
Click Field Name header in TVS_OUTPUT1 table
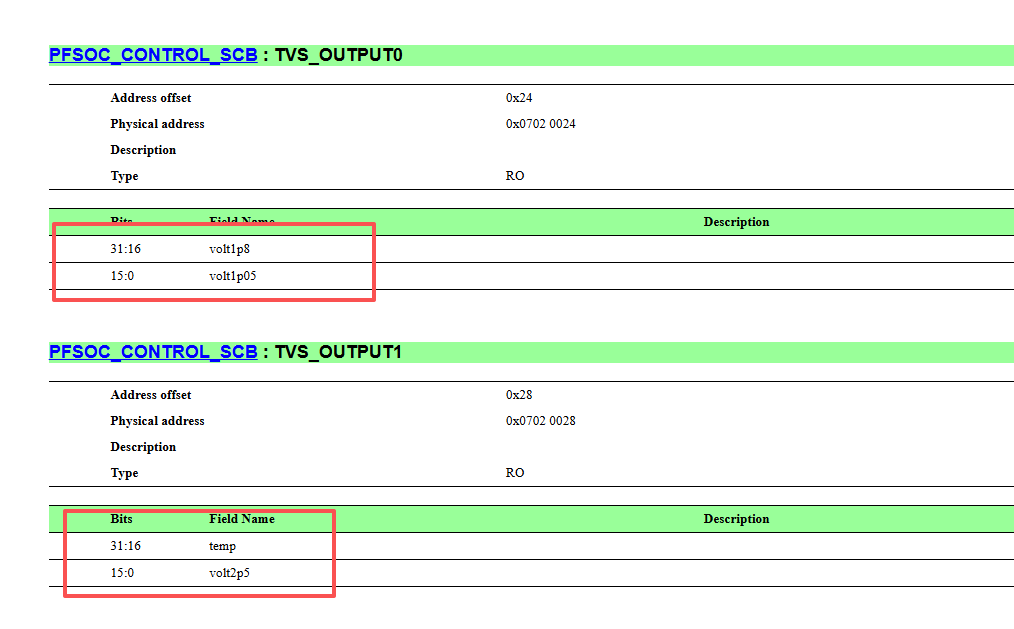point(242,519)
